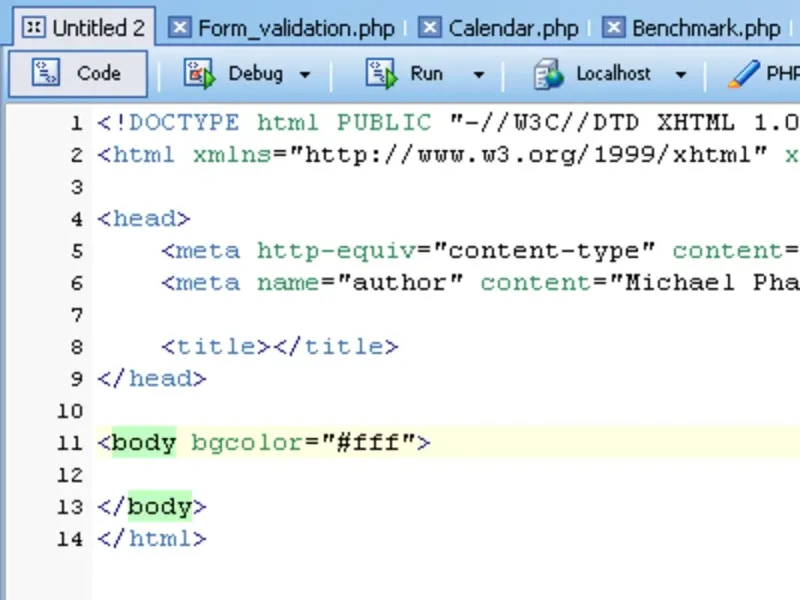Expand the Localhost dropdown arrow
The height and width of the screenshot is (600, 800).
click(x=680, y=75)
